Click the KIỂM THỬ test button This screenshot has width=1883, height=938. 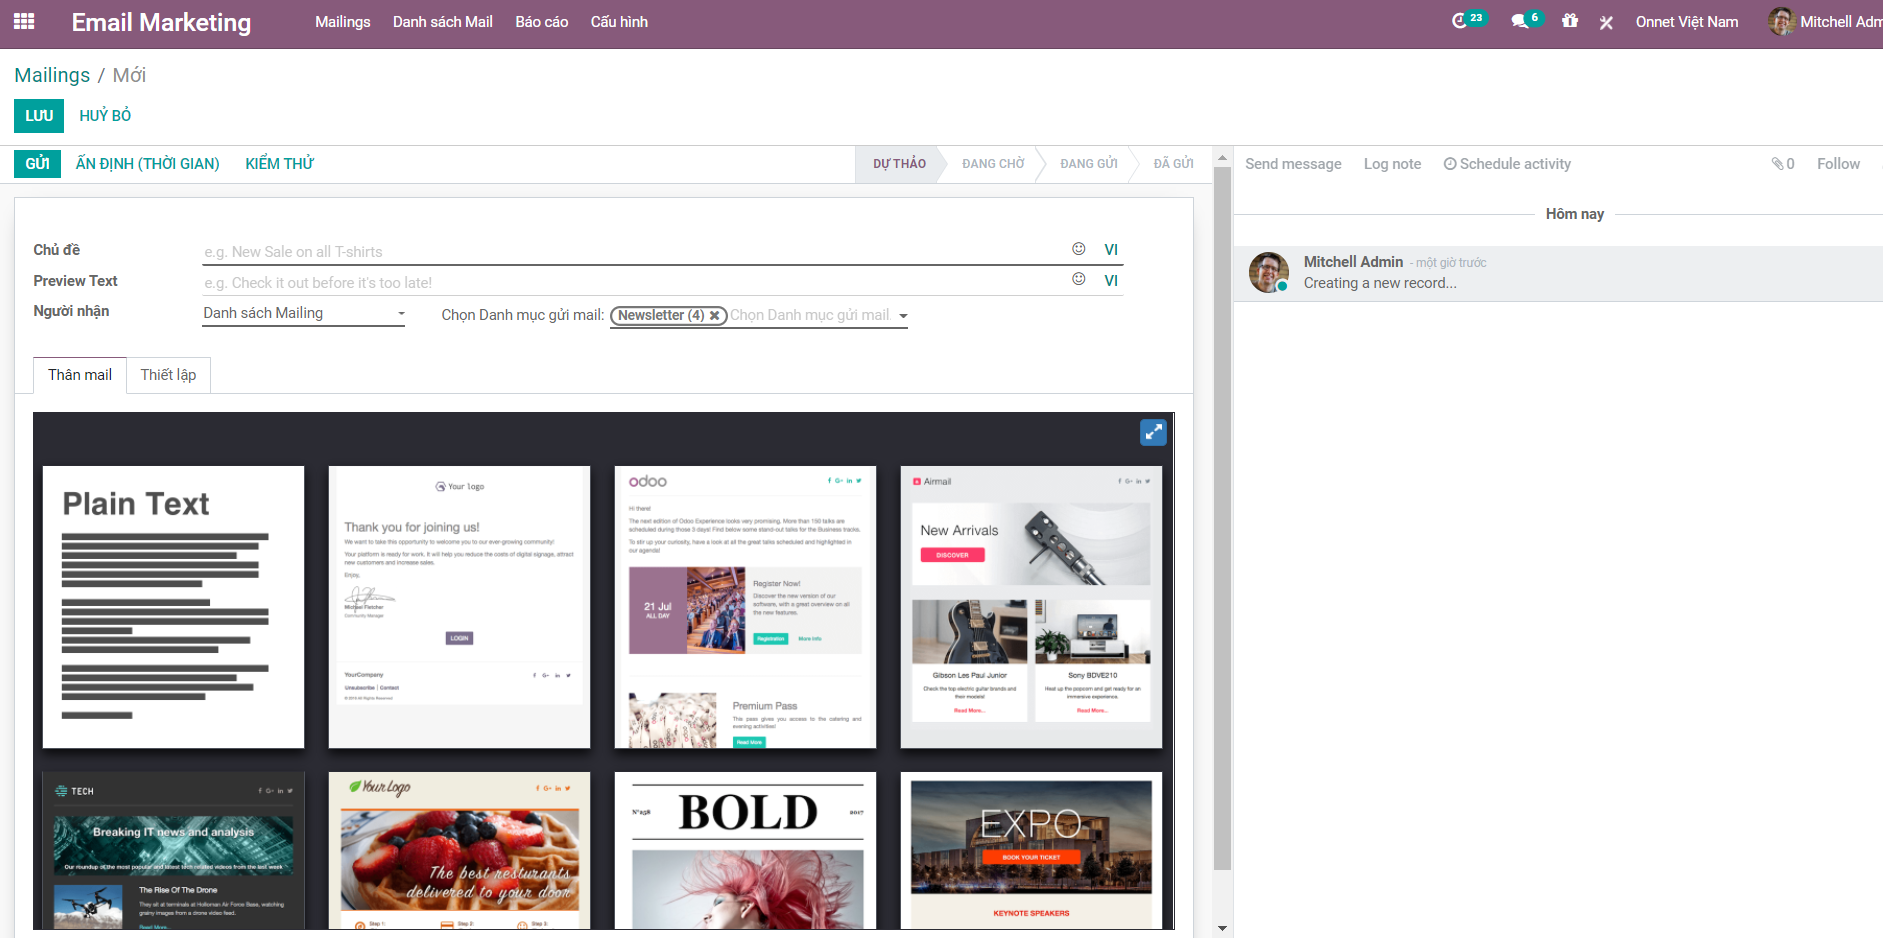(279, 164)
